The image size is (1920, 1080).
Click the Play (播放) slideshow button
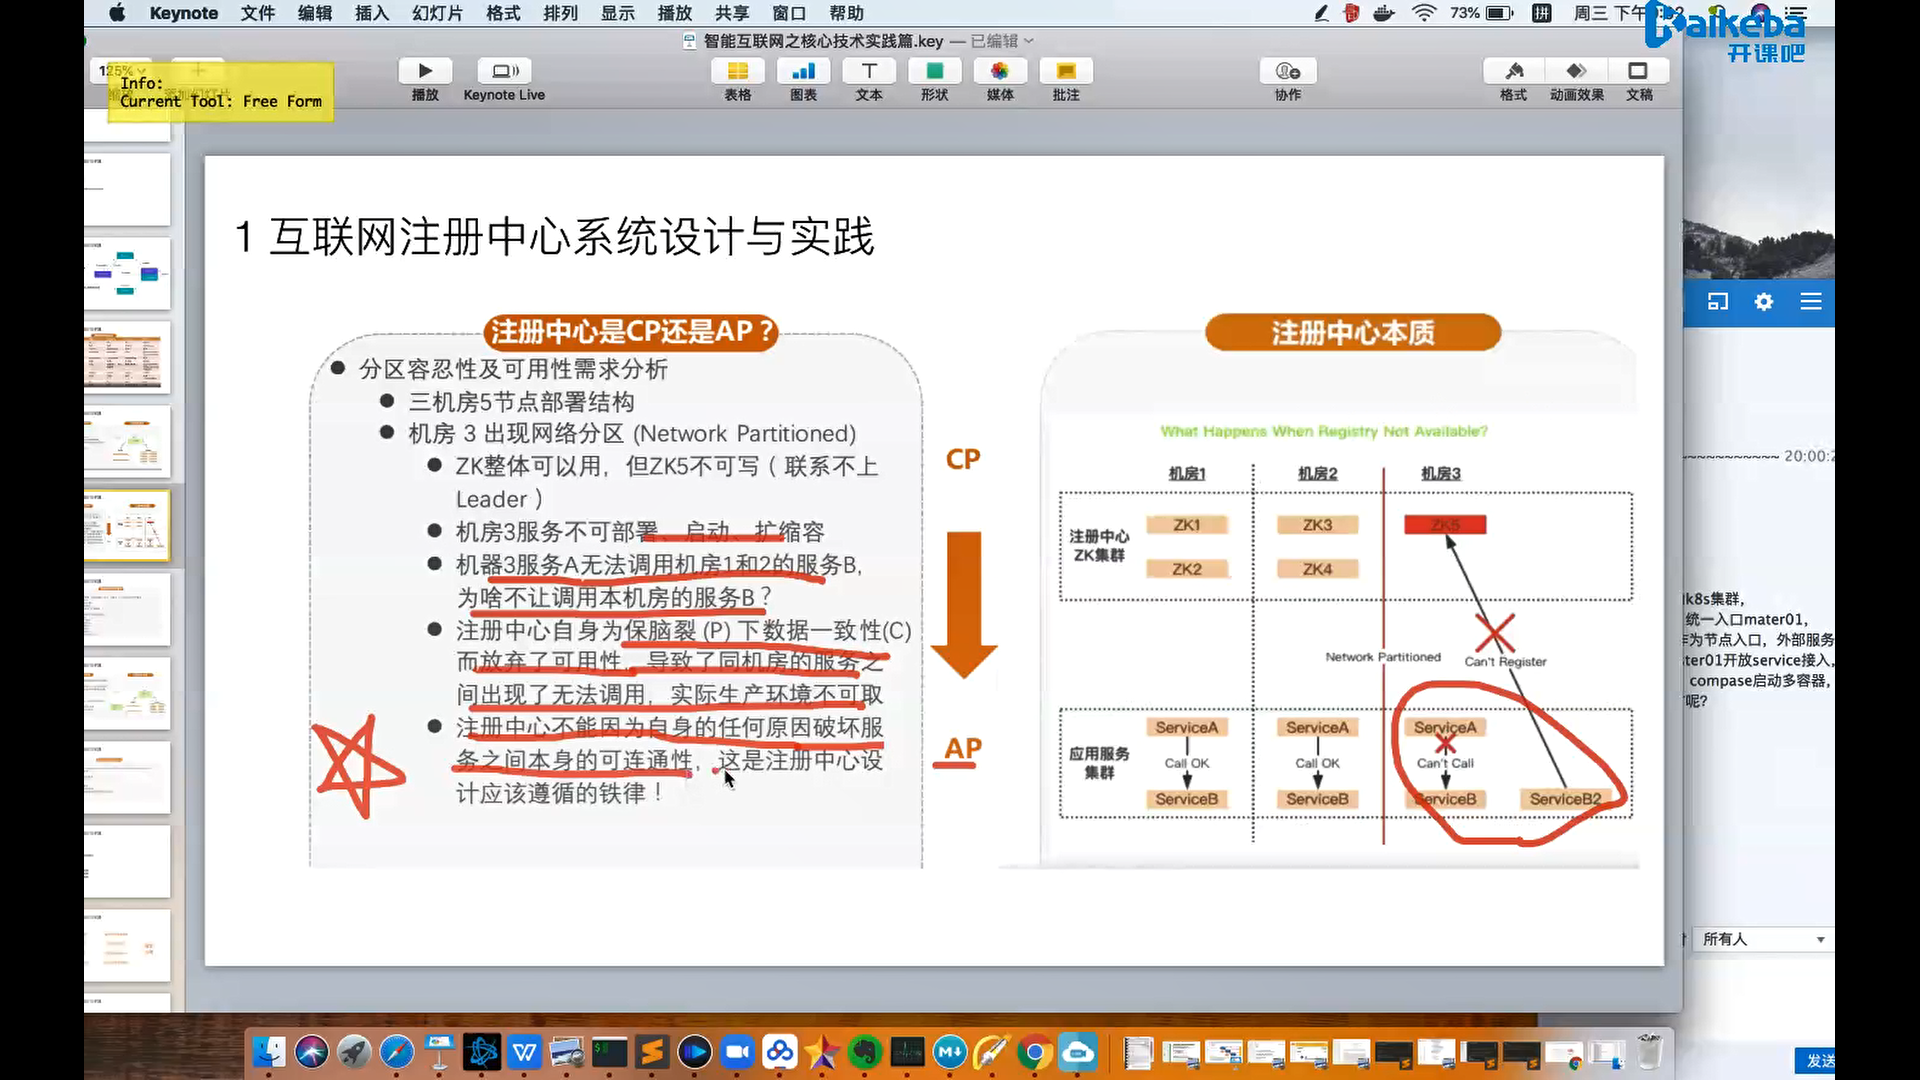[425, 72]
